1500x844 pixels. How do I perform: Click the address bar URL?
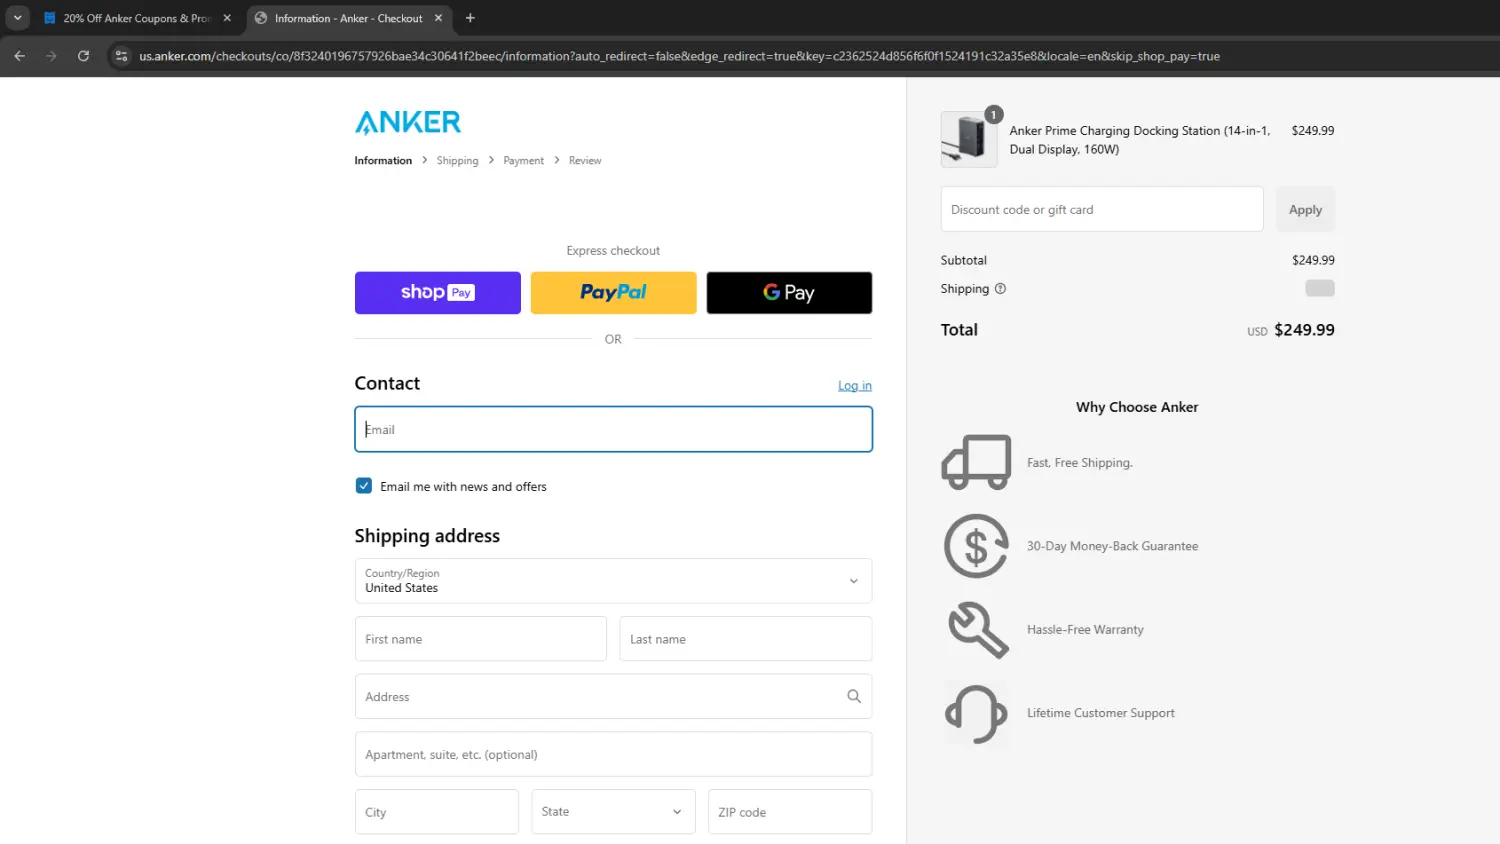(679, 56)
